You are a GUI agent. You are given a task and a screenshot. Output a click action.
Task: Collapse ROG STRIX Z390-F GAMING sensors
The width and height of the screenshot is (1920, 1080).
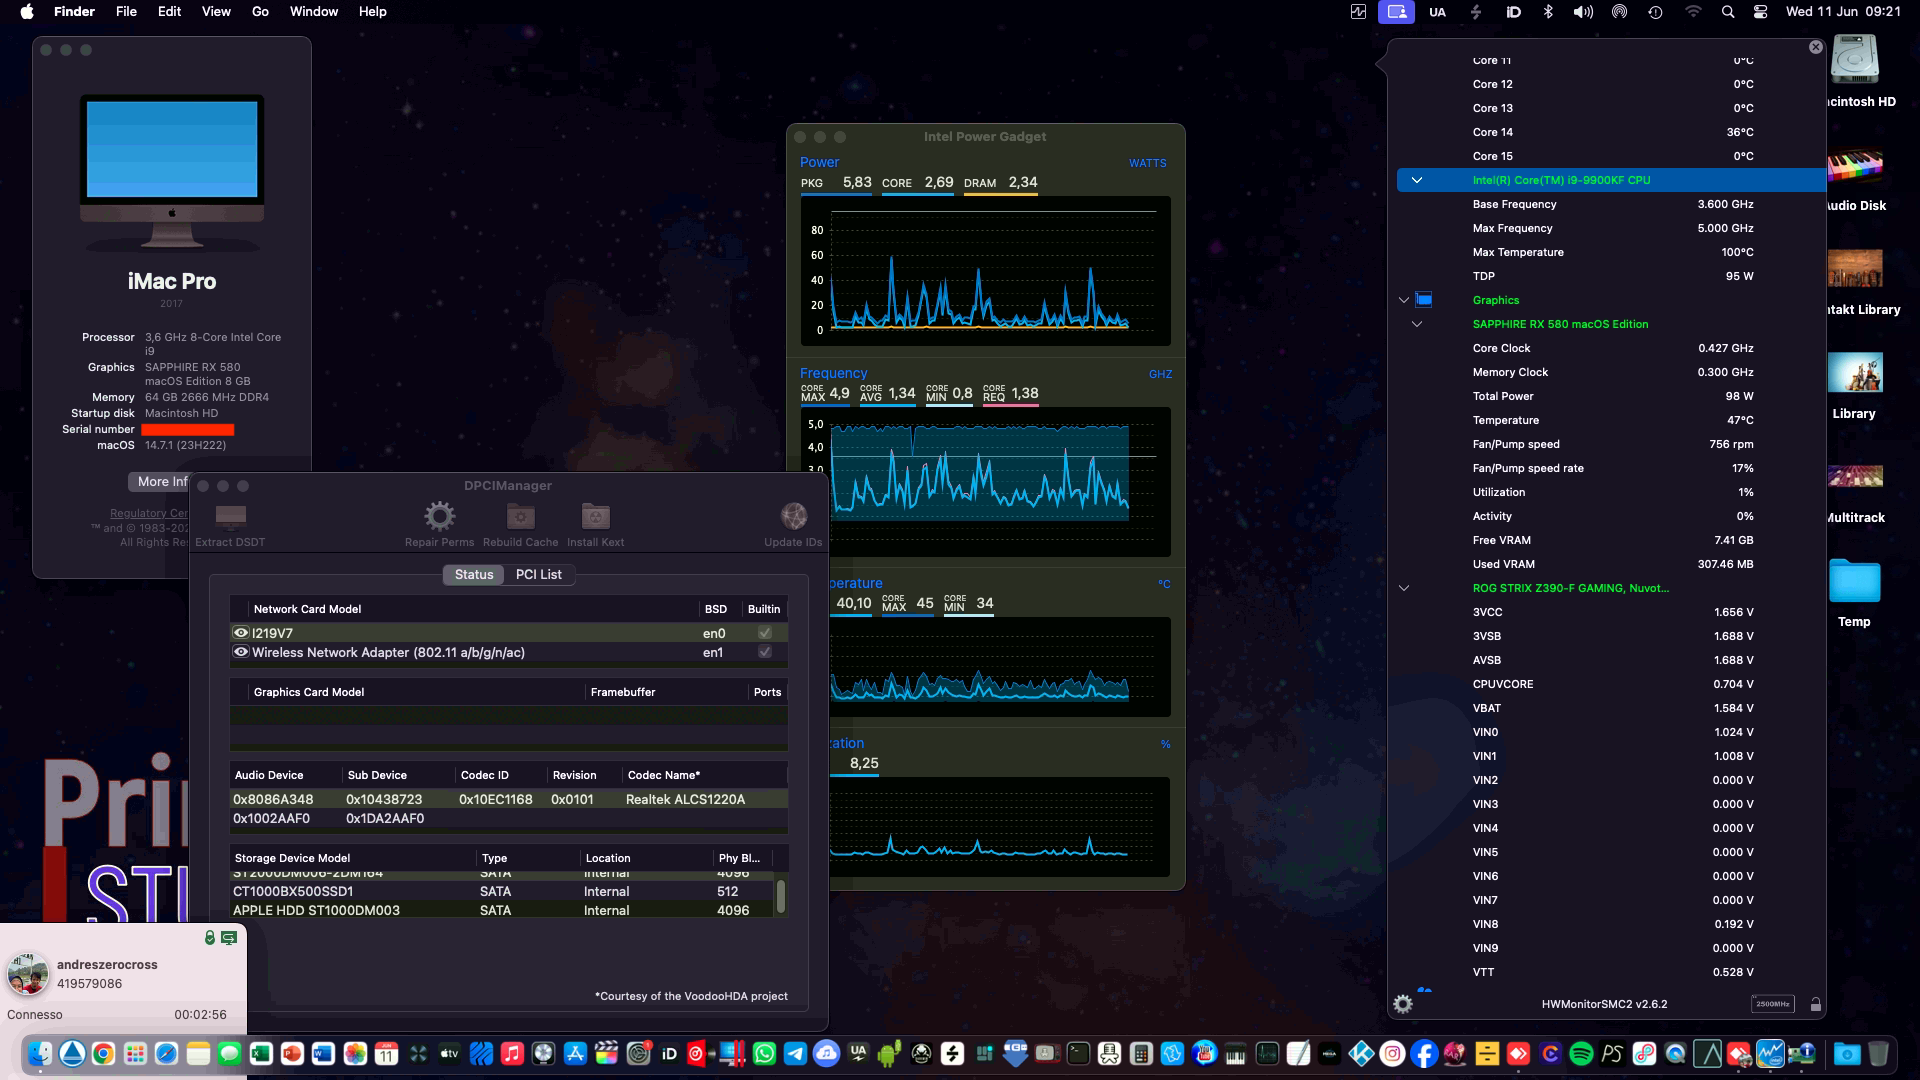point(1406,587)
